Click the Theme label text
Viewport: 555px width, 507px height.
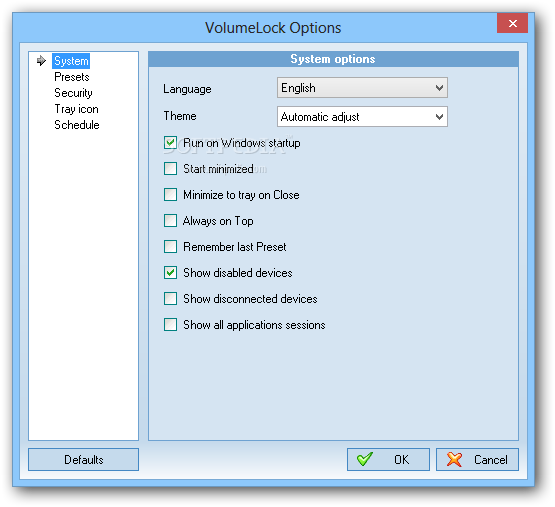[x=180, y=116]
